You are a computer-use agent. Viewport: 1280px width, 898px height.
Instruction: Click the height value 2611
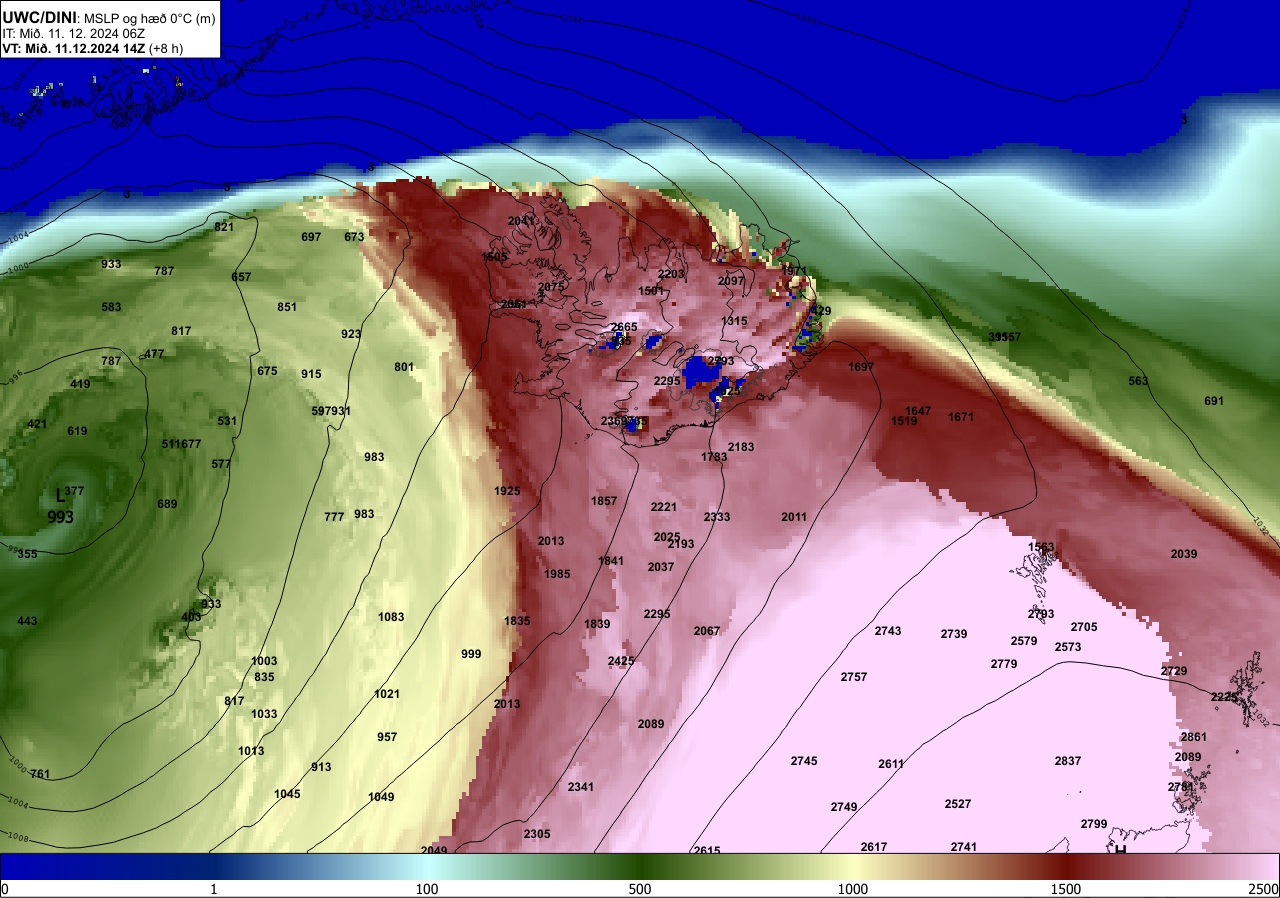click(891, 764)
